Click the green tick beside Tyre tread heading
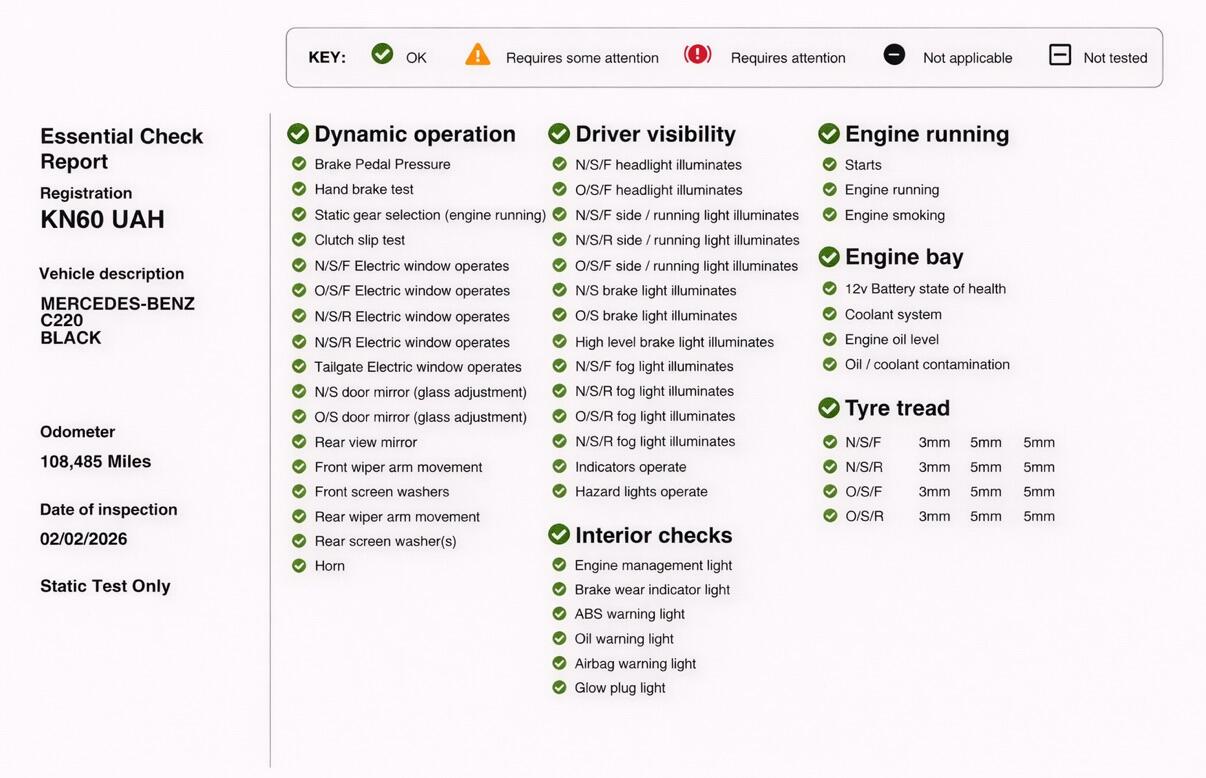The width and height of the screenshot is (1206, 778). (829, 408)
